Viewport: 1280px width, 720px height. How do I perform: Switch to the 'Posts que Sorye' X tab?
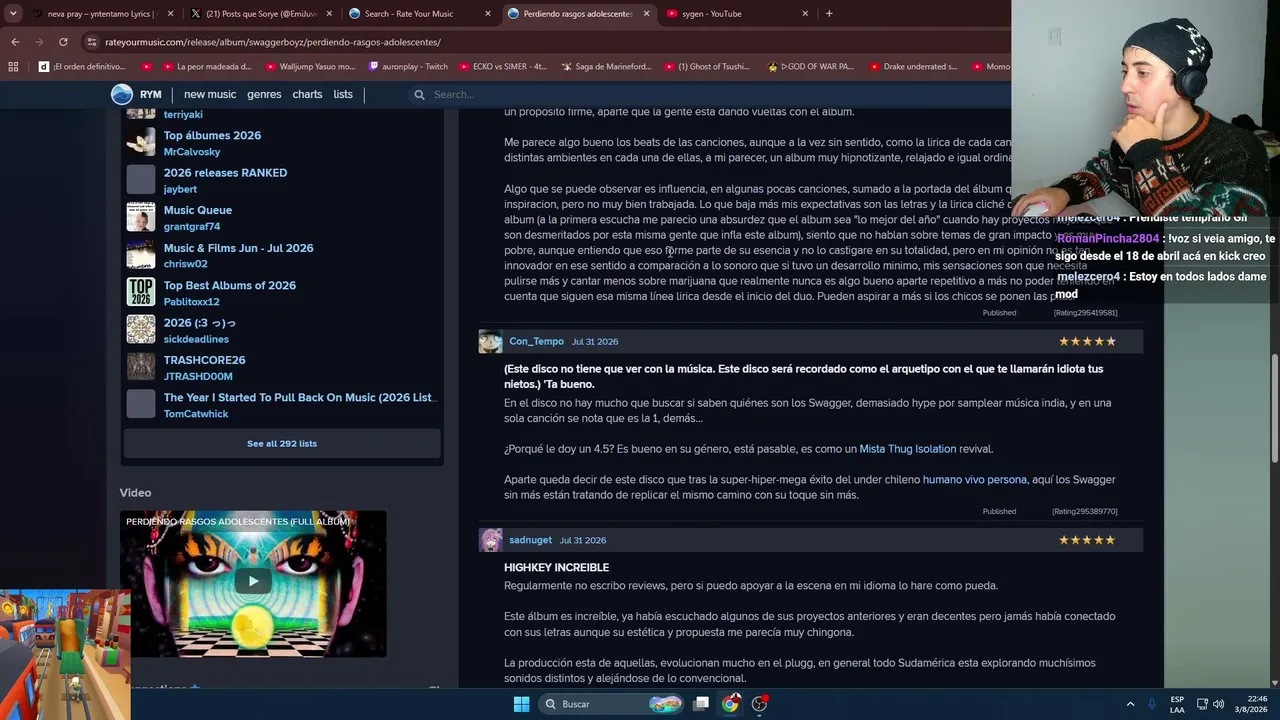(260, 14)
